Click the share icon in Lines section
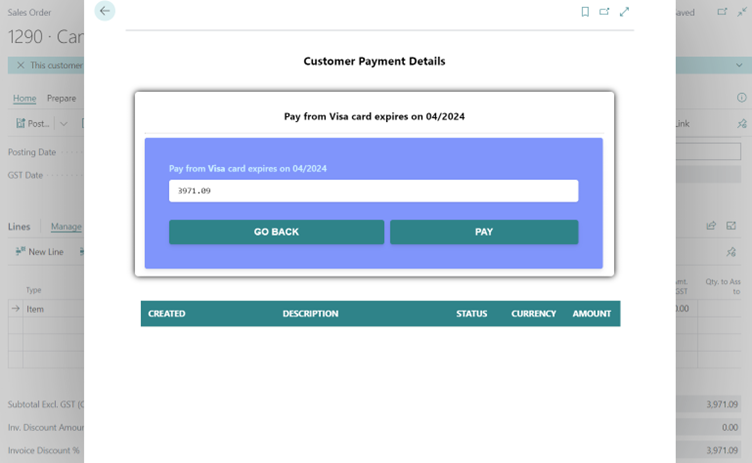The height and width of the screenshot is (463, 752). (711, 226)
